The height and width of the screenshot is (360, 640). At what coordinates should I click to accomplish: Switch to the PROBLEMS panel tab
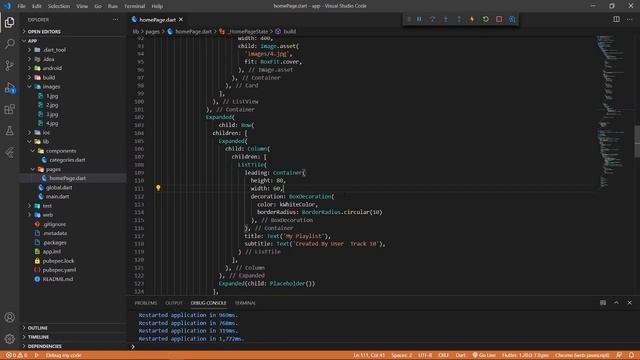146,303
